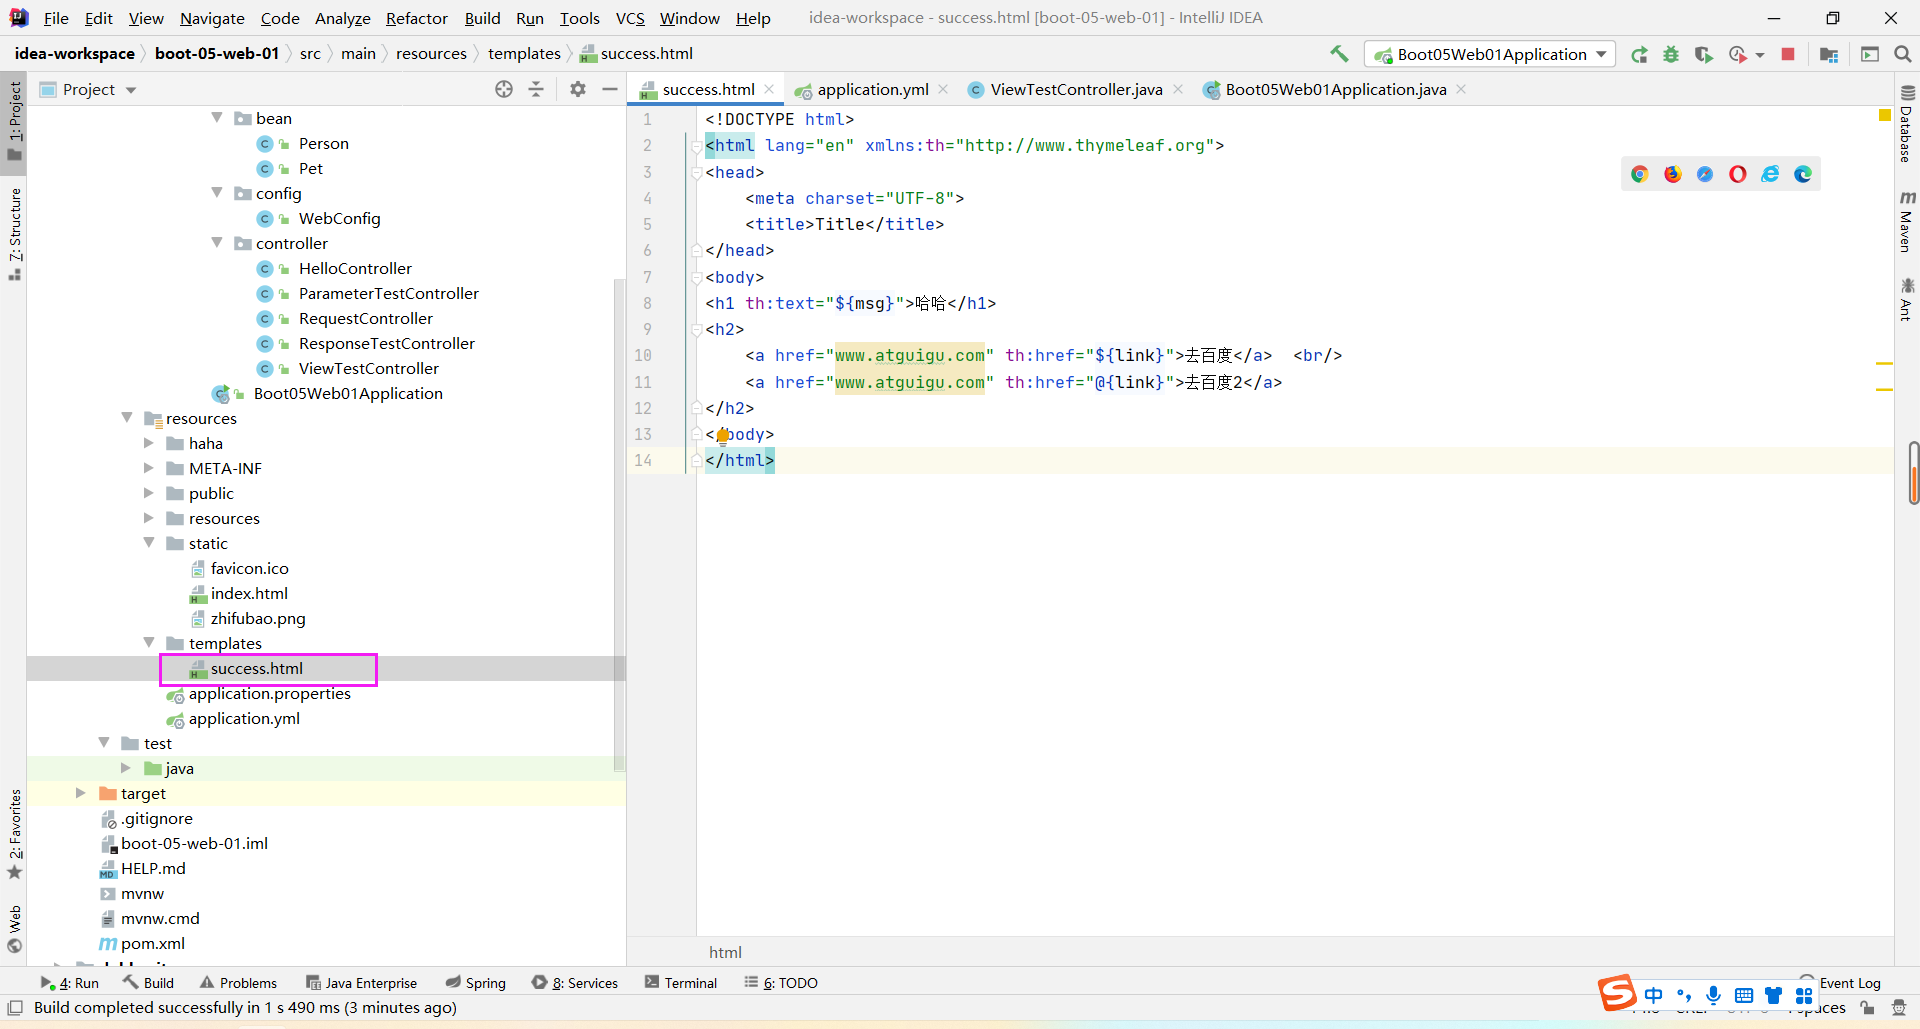
Task: Switch to the ViewTestController.java tab
Action: coord(1075,89)
